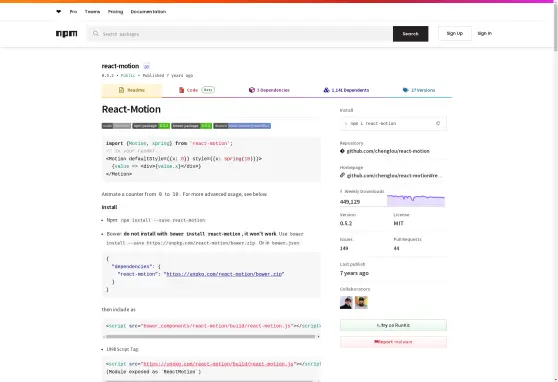Click the Report malware button
This screenshot has width=558, height=382.
pos(393,342)
